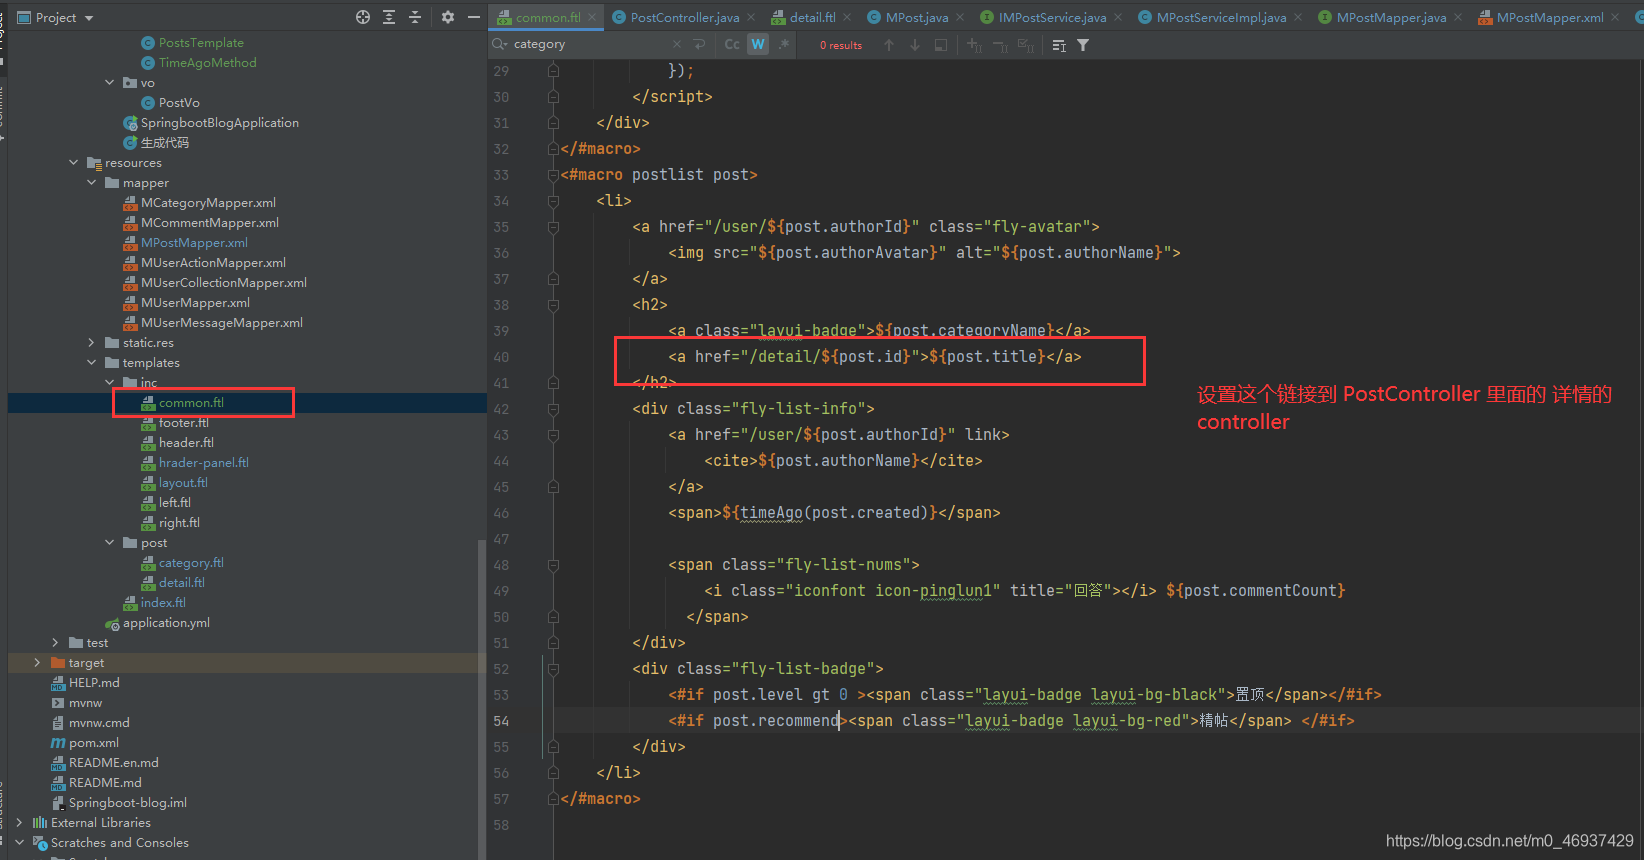Toggle Regex search option
The height and width of the screenshot is (860, 1644).
click(784, 44)
